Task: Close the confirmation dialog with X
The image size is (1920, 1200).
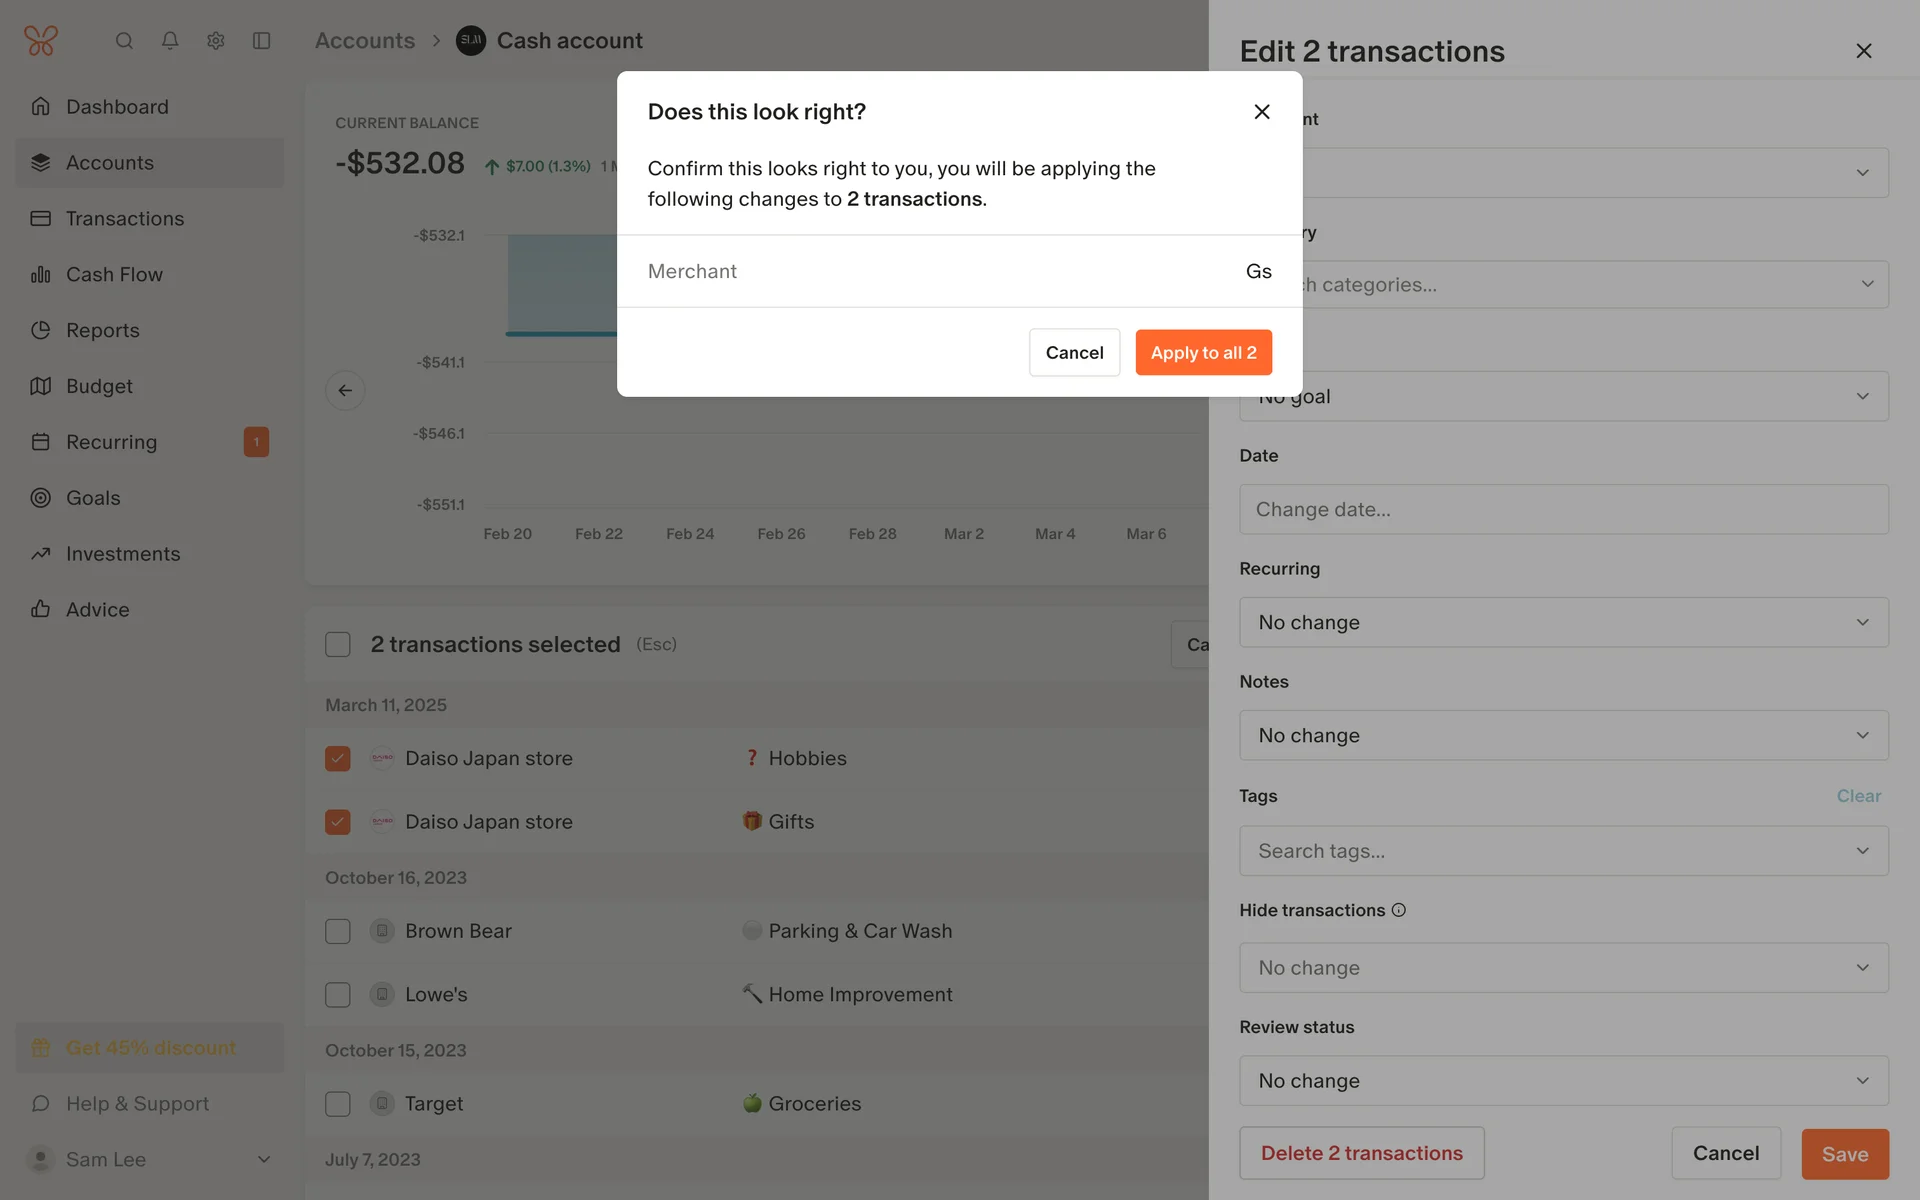Action: click(x=1262, y=112)
